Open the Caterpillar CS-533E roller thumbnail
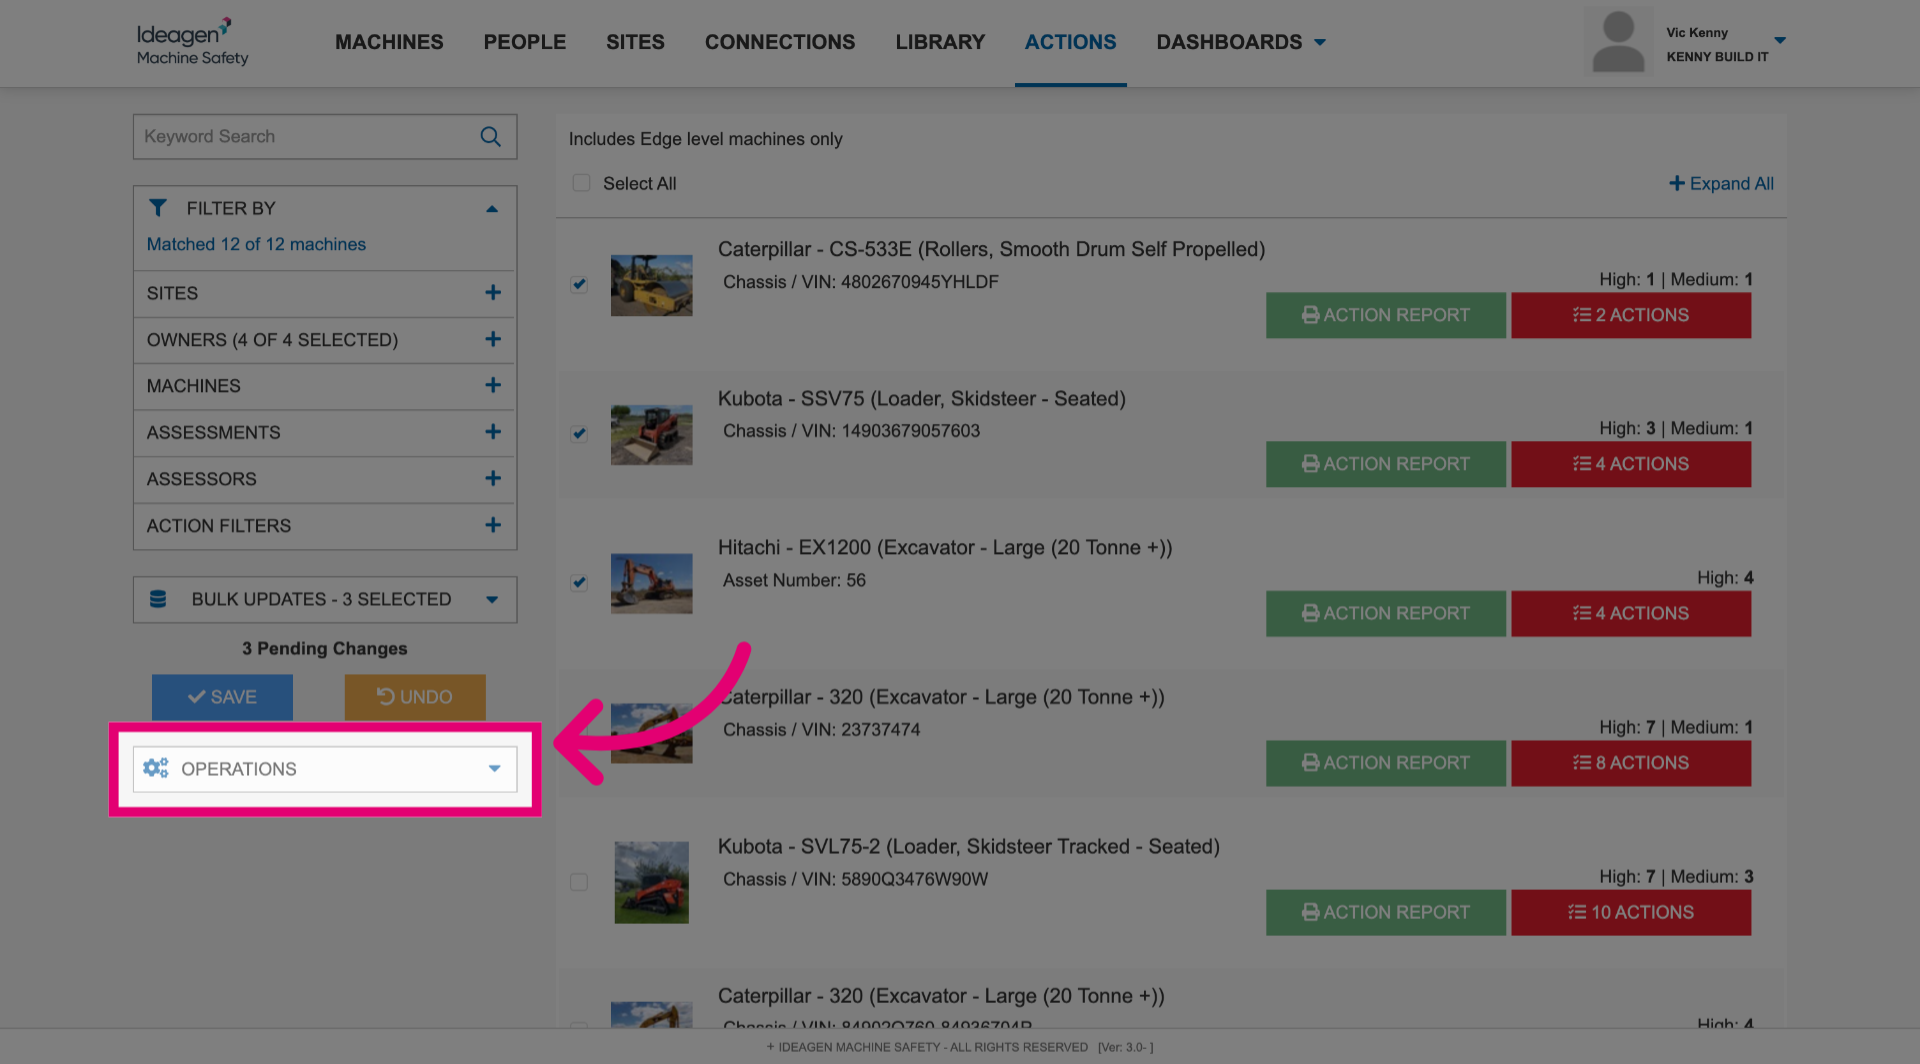This screenshot has width=1920, height=1064. (651, 285)
